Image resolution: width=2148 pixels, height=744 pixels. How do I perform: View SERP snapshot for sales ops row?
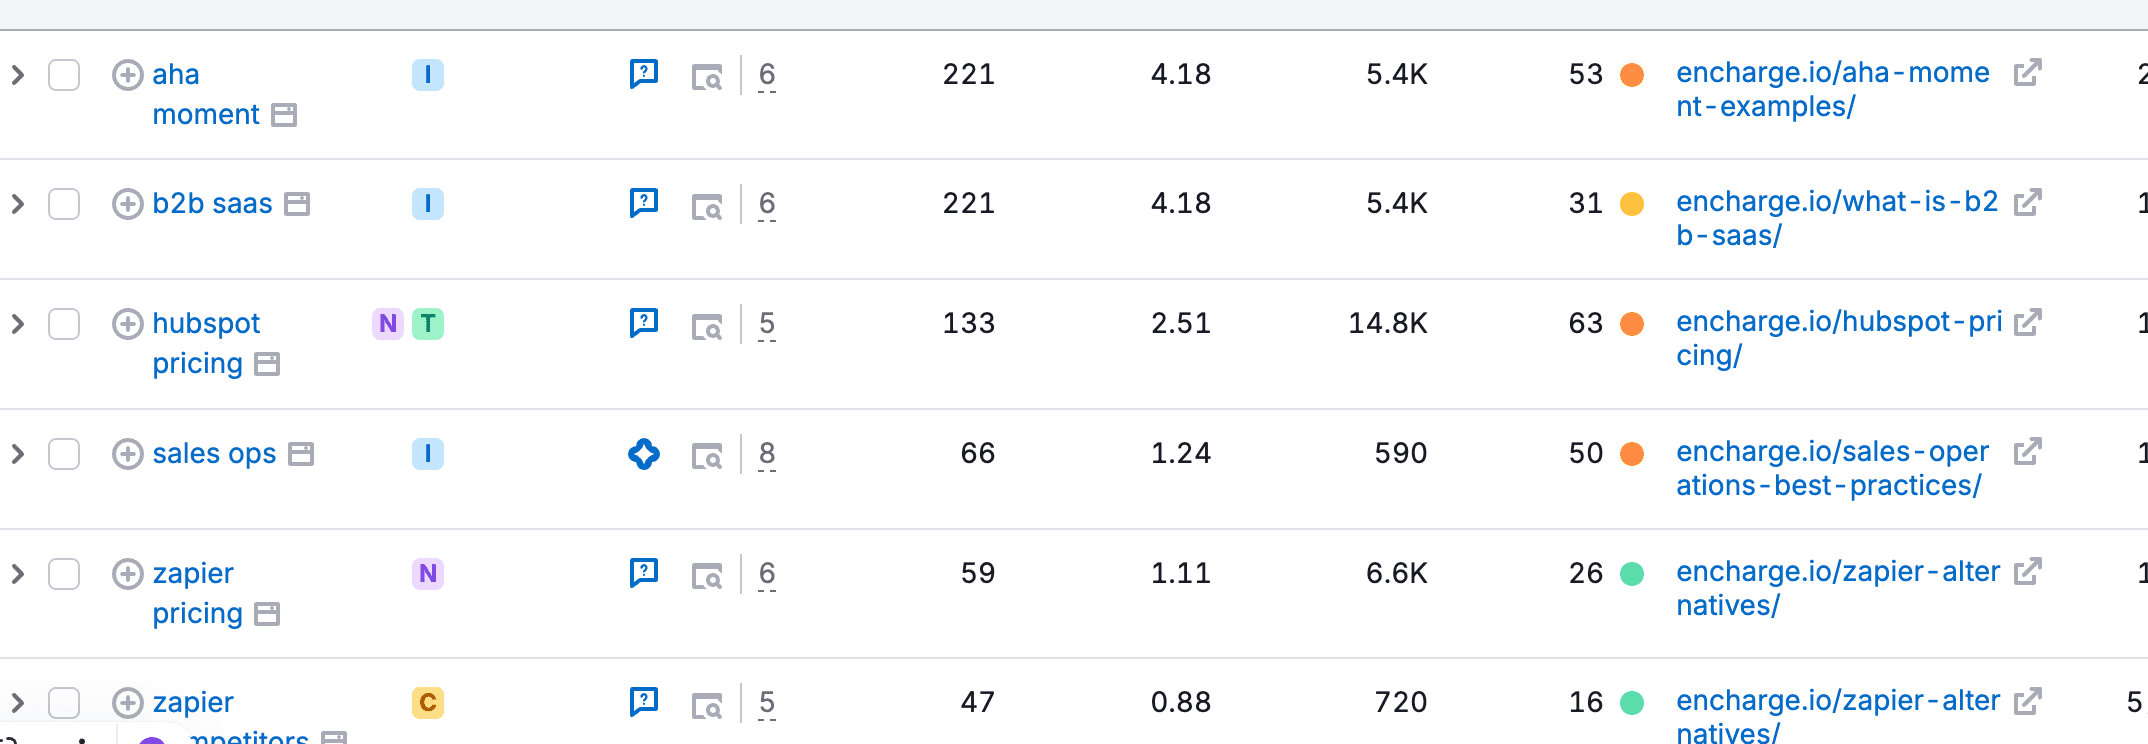click(707, 457)
